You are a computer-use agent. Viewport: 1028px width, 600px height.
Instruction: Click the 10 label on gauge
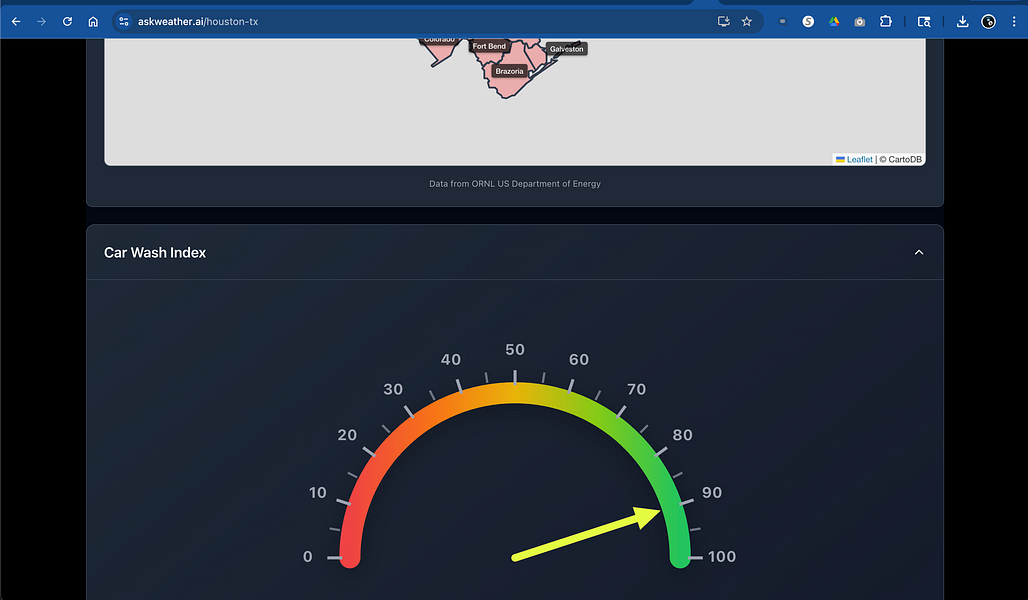[317, 492]
